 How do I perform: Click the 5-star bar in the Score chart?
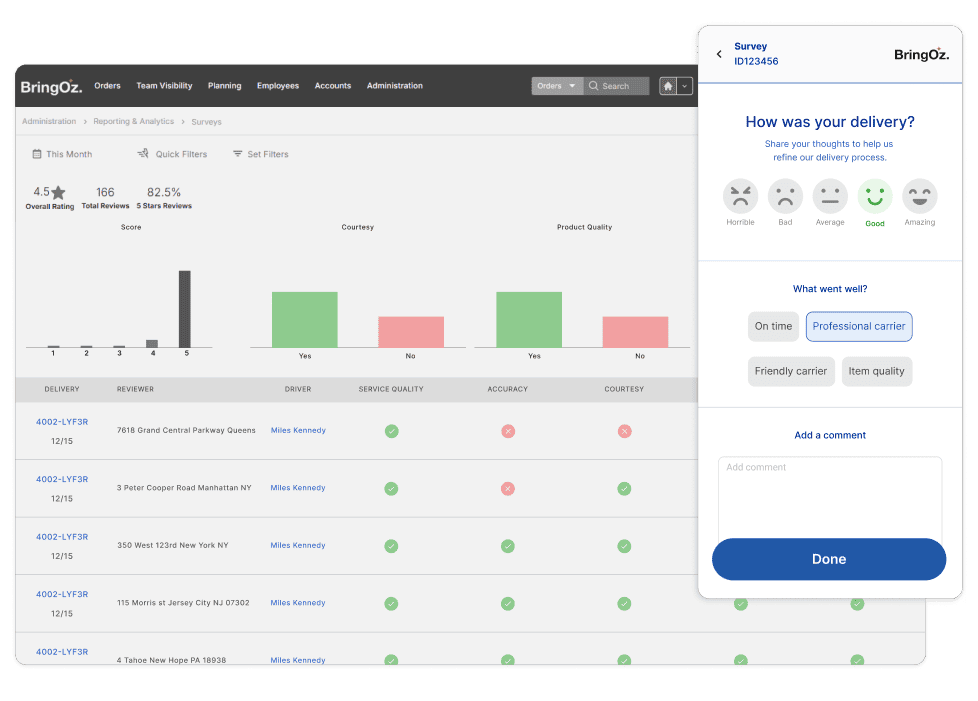[185, 309]
